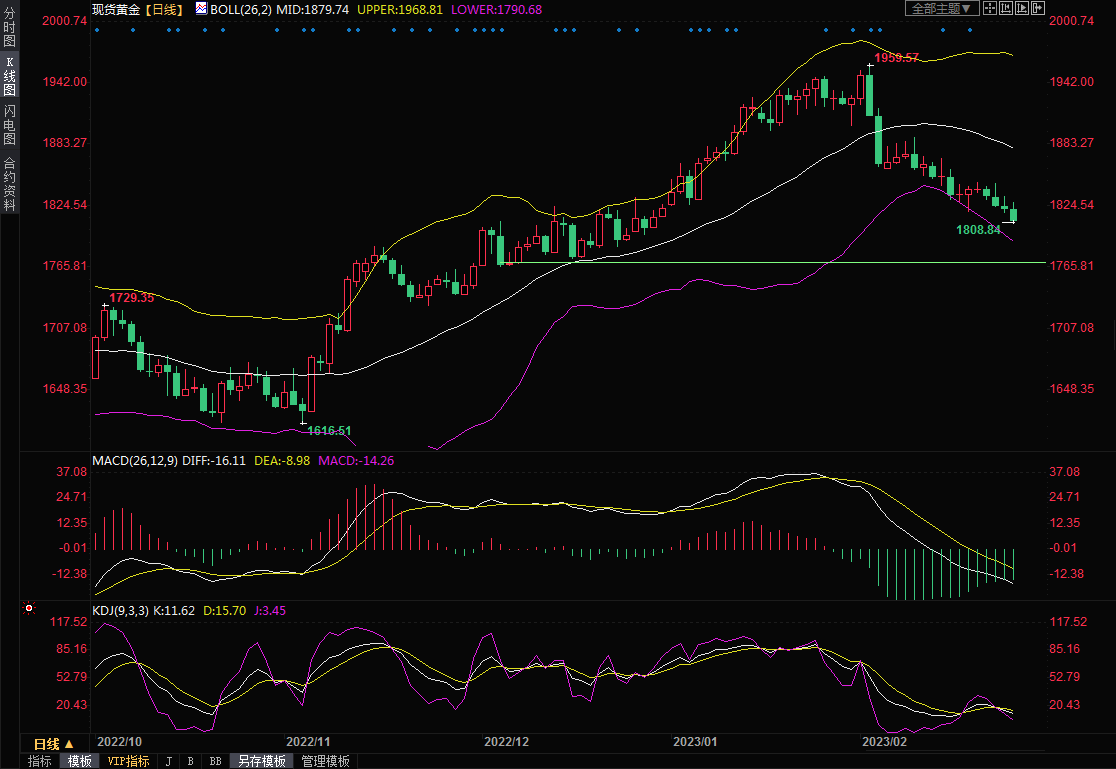Click the 管理模板 button
Image resolution: width=1116 pixels, height=769 pixels.
point(326,761)
